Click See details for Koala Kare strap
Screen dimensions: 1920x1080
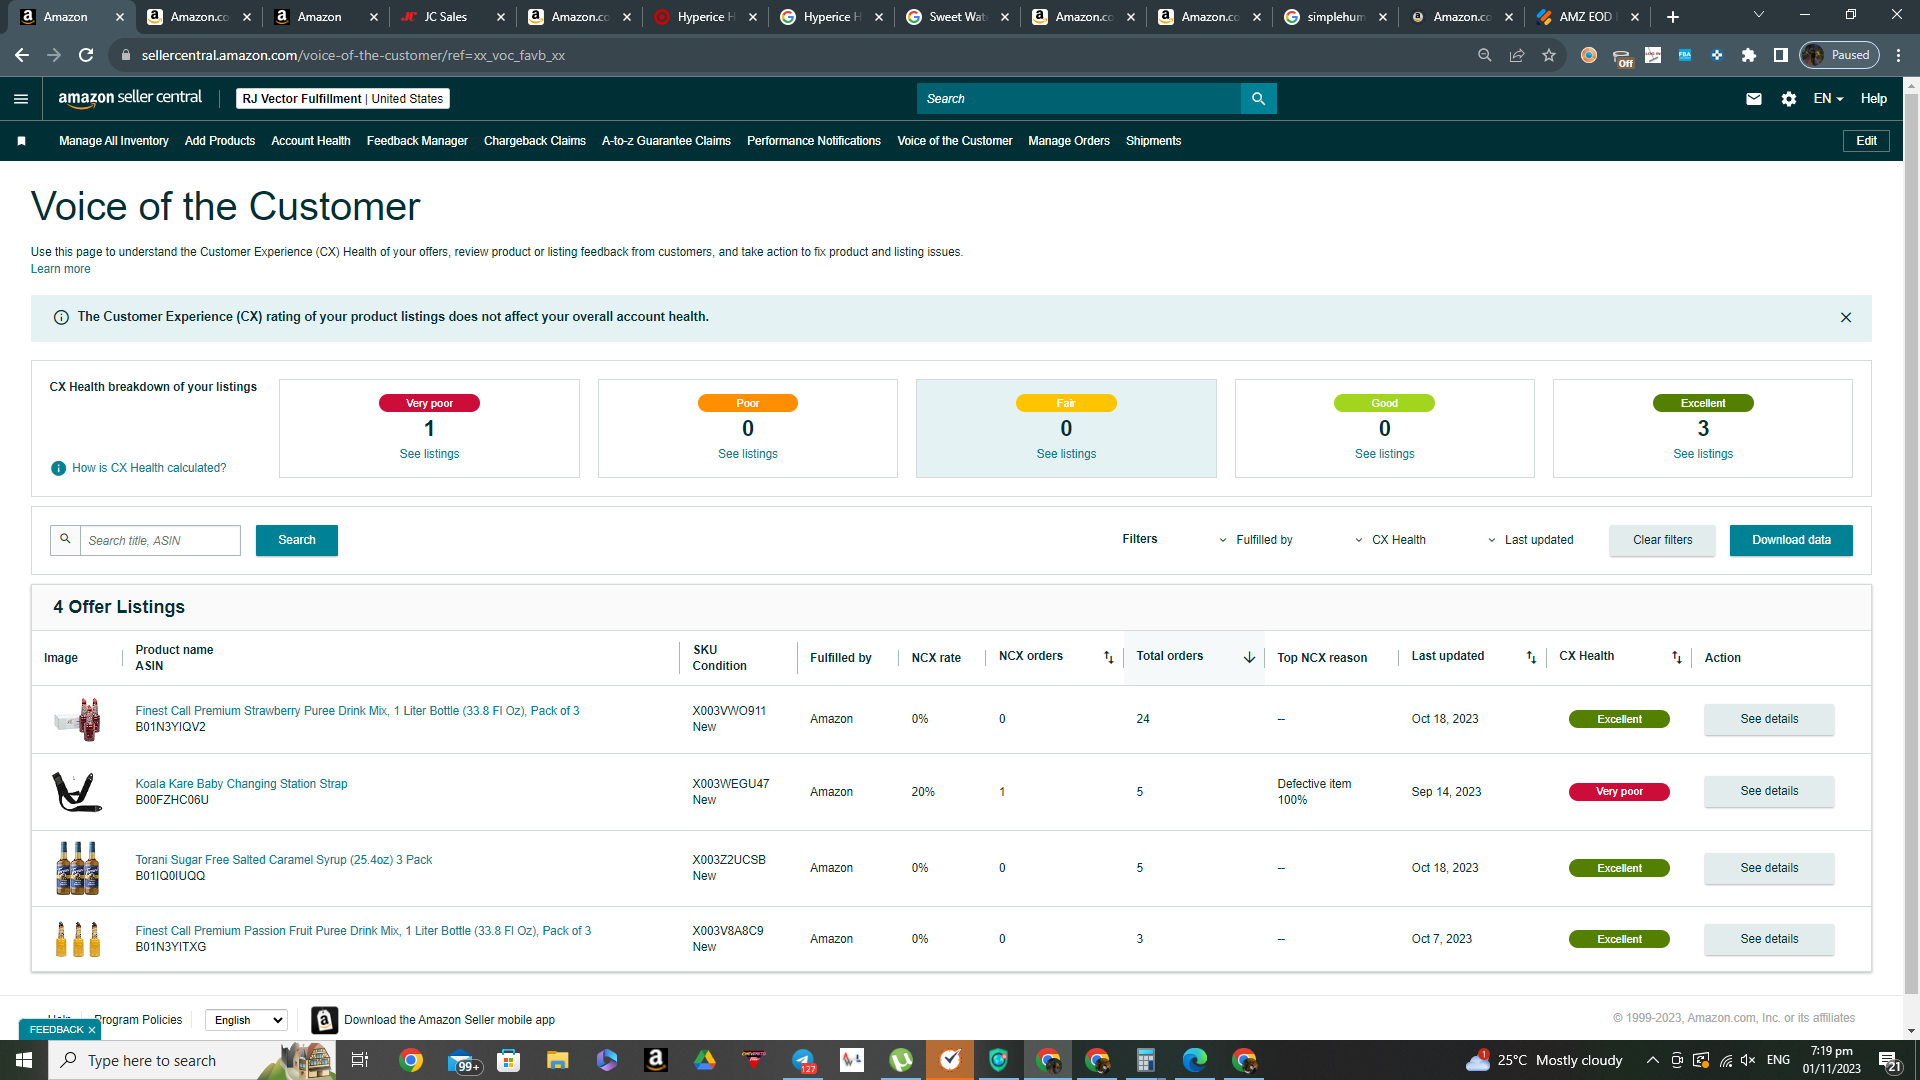[x=1769, y=791]
